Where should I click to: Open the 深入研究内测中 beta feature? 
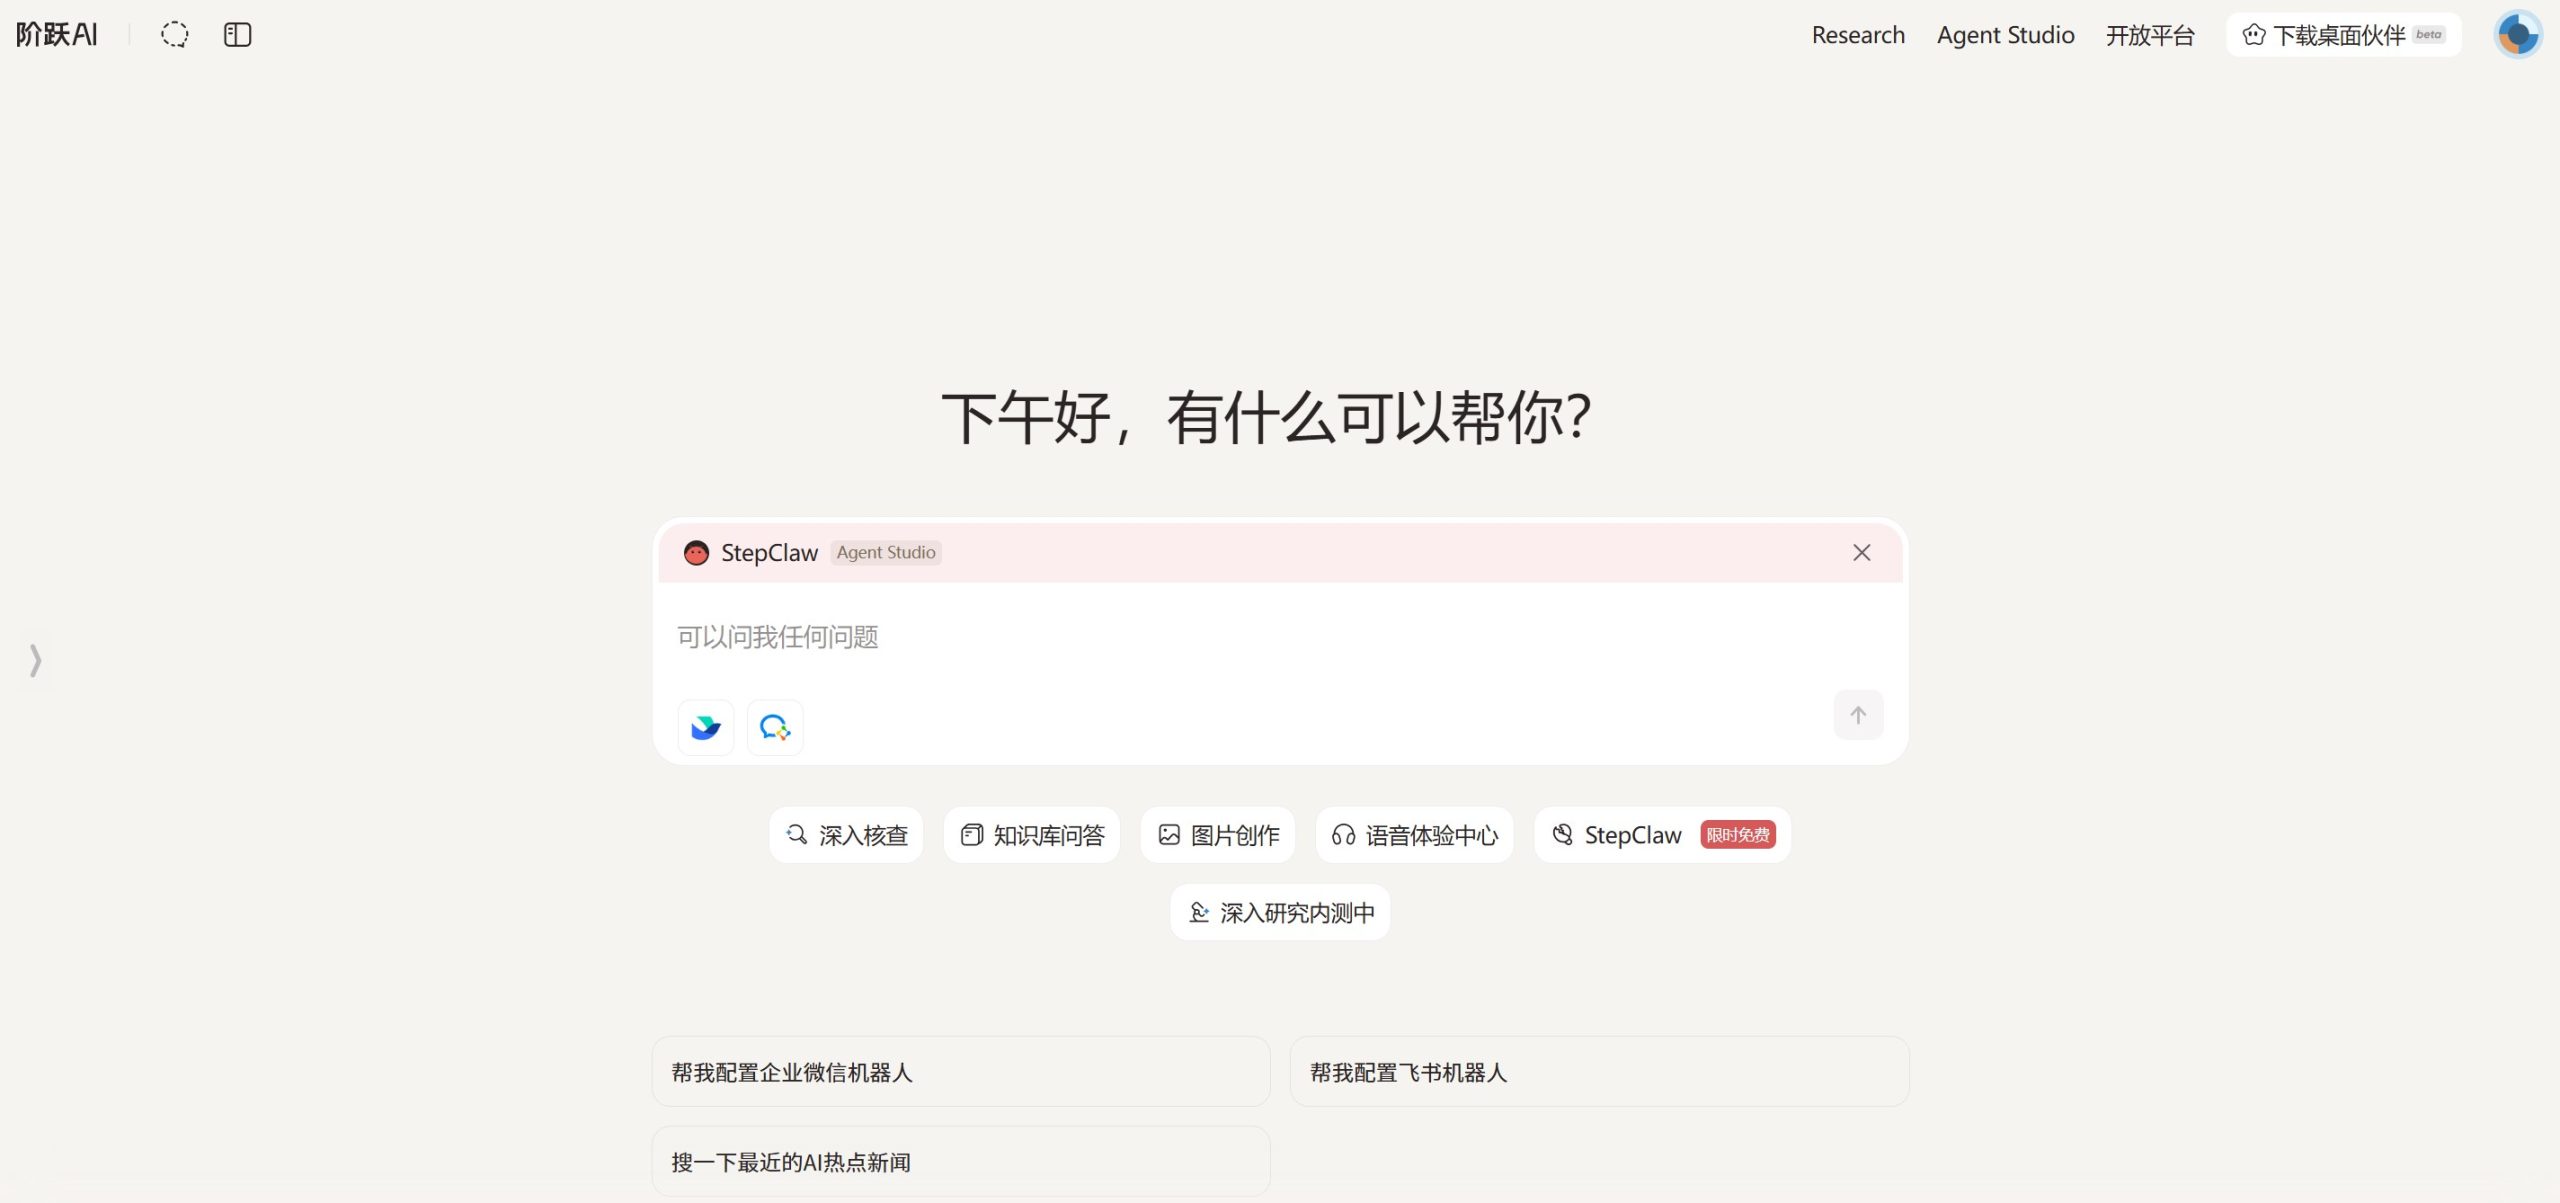1280,911
